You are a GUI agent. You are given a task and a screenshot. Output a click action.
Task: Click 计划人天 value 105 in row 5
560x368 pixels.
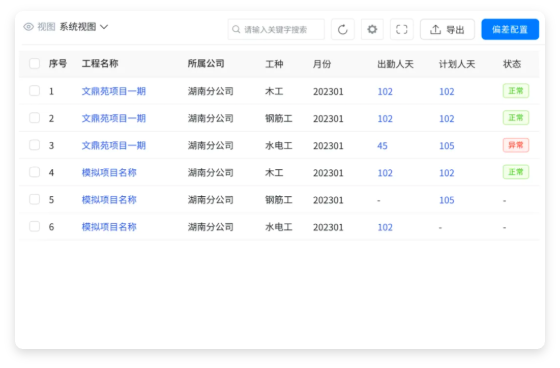point(446,200)
